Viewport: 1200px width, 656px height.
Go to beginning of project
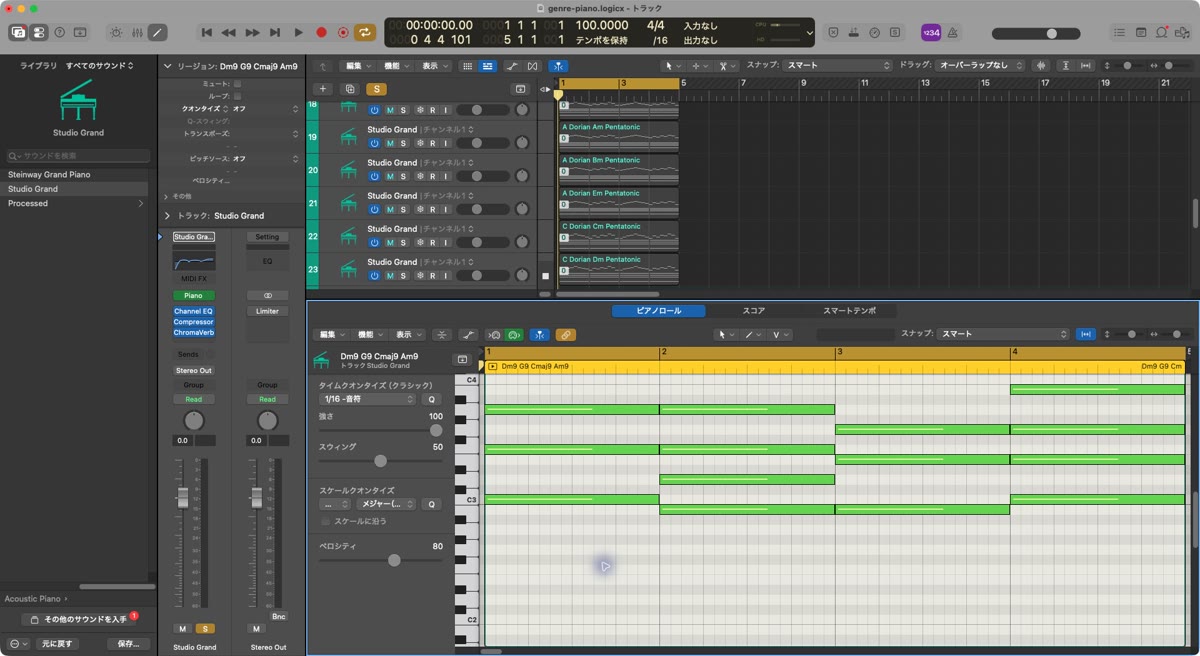[206, 32]
